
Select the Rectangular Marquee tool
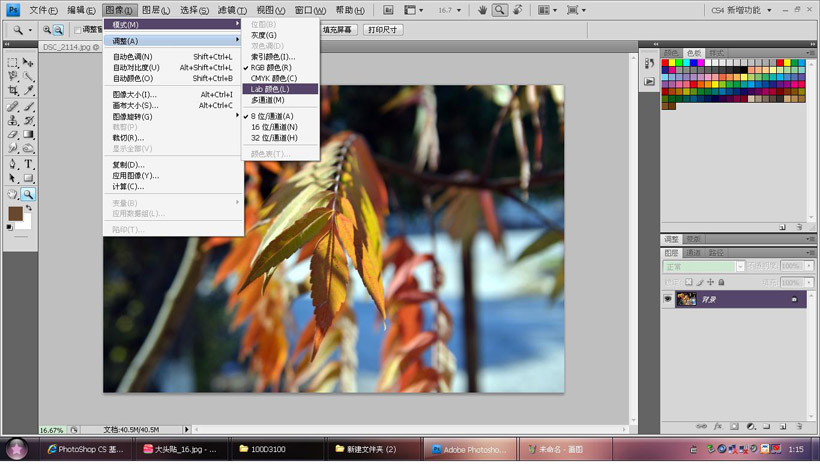coord(13,63)
